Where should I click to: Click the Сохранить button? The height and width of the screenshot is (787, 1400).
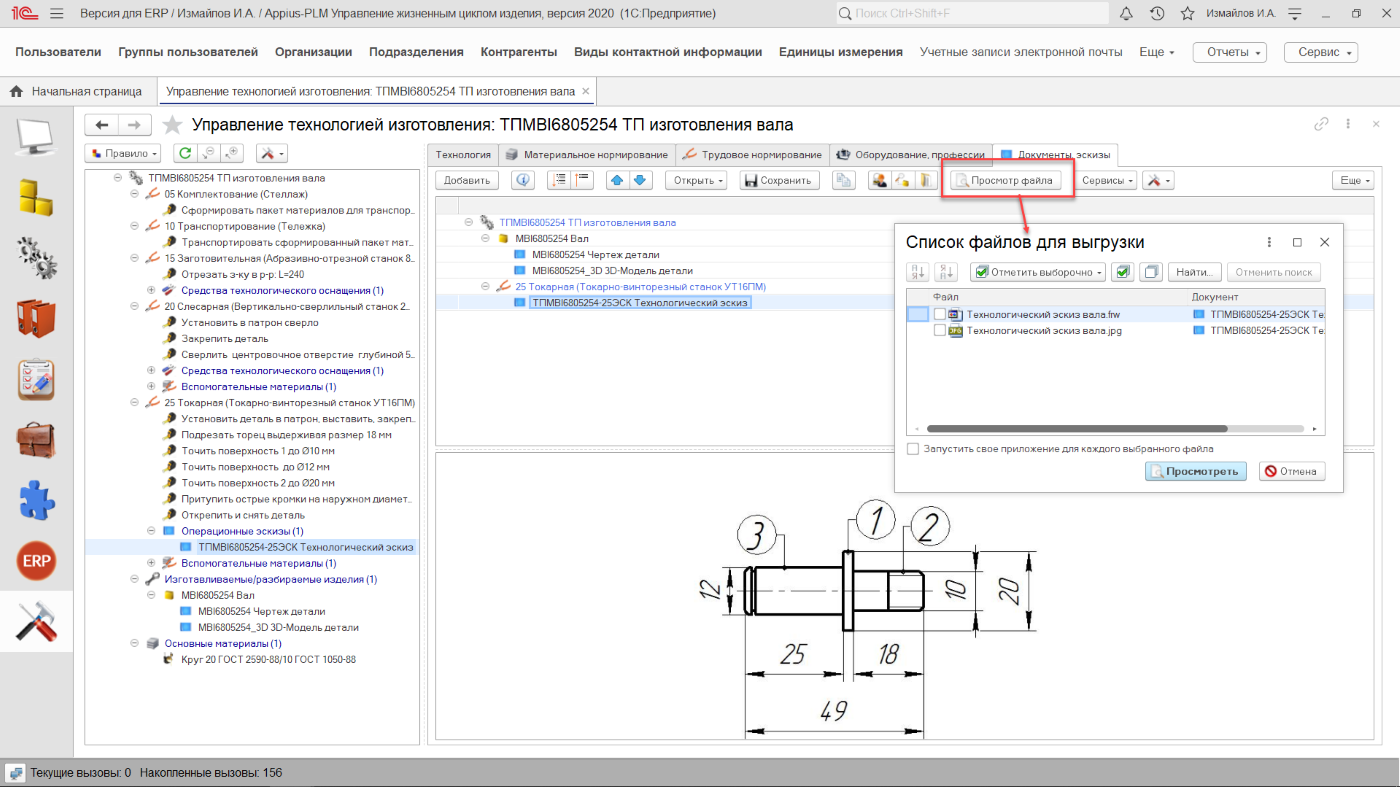coord(779,180)
